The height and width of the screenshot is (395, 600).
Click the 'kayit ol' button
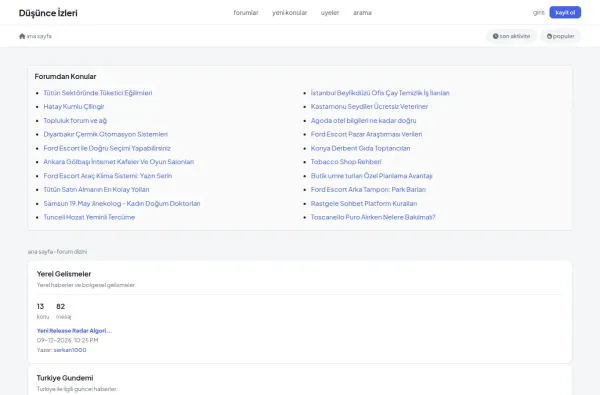pyautogui.click(x=565, y=13)
